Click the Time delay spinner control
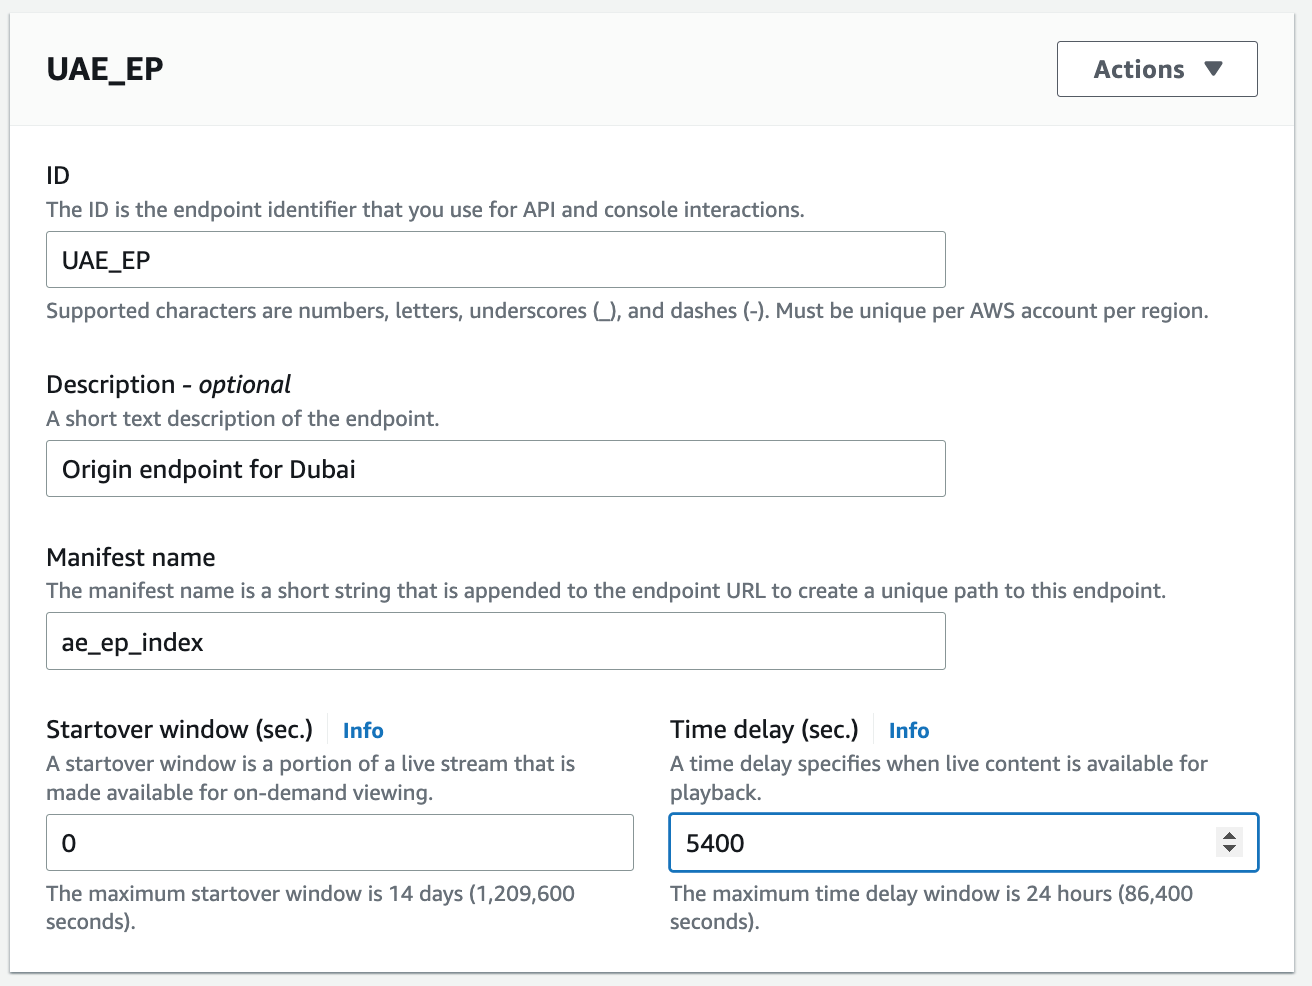 (1228, 843)
